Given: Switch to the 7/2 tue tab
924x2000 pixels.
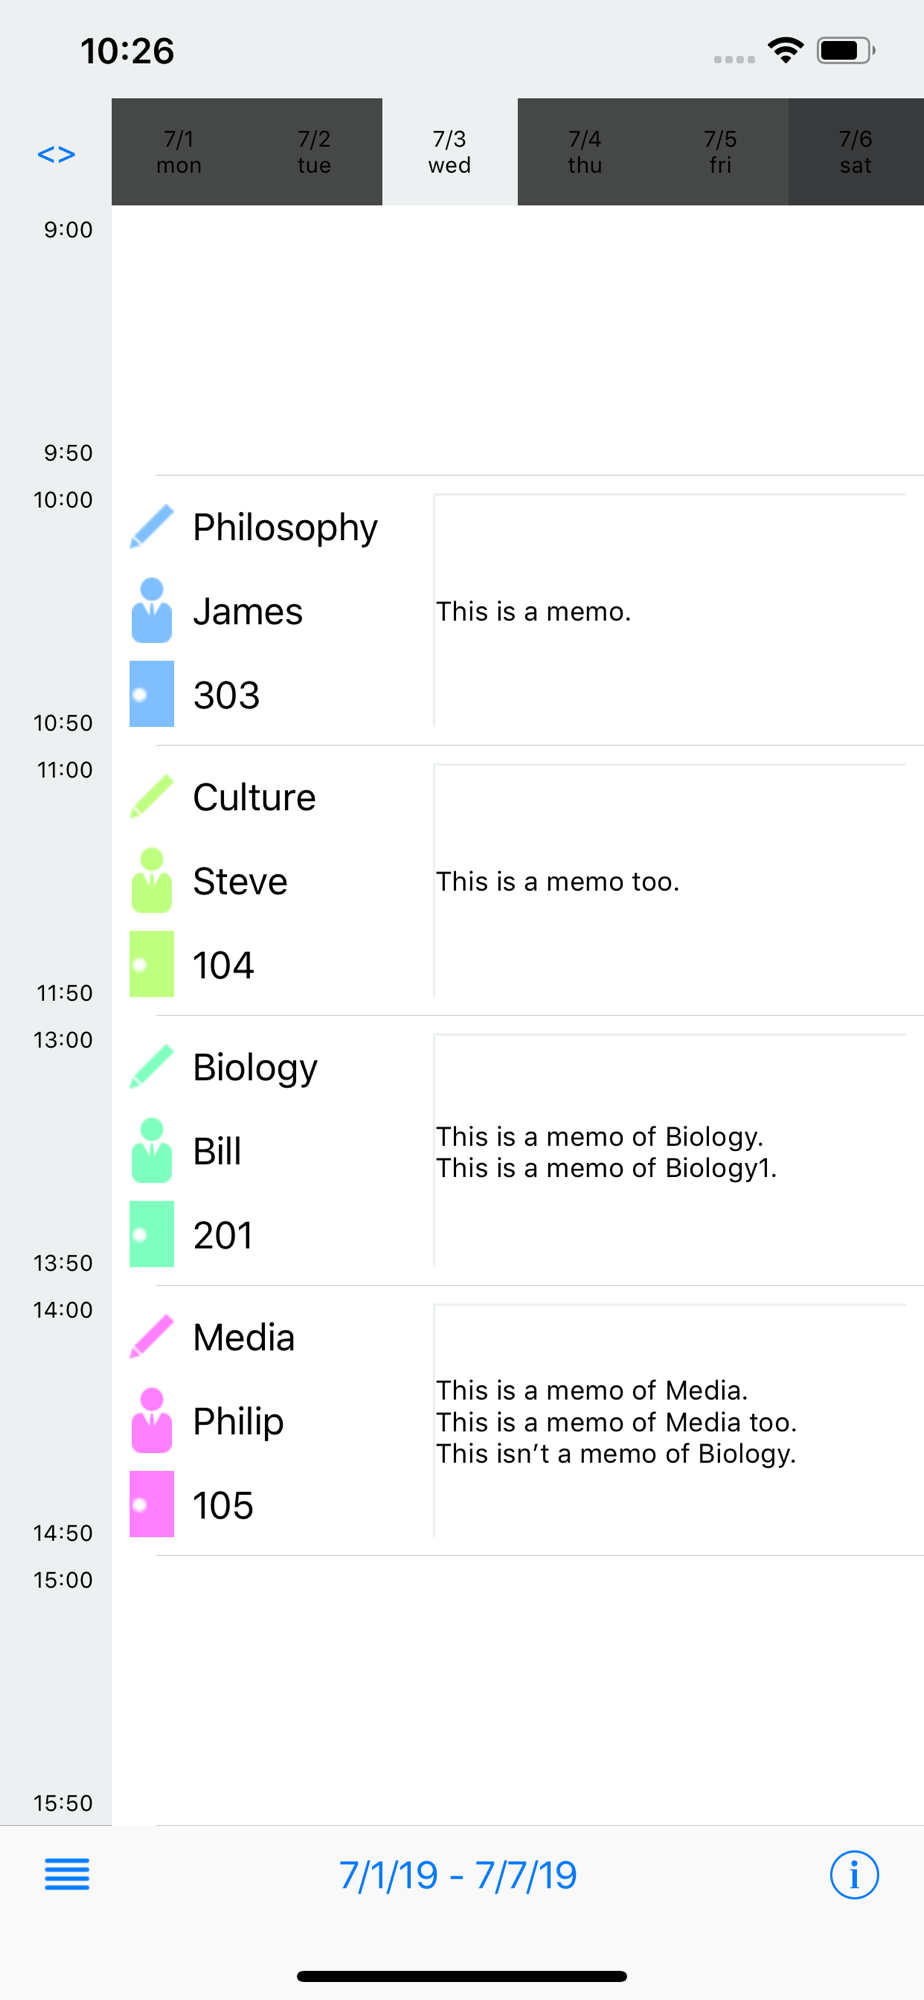Looking at the screenshot, I should coord(314,152).
